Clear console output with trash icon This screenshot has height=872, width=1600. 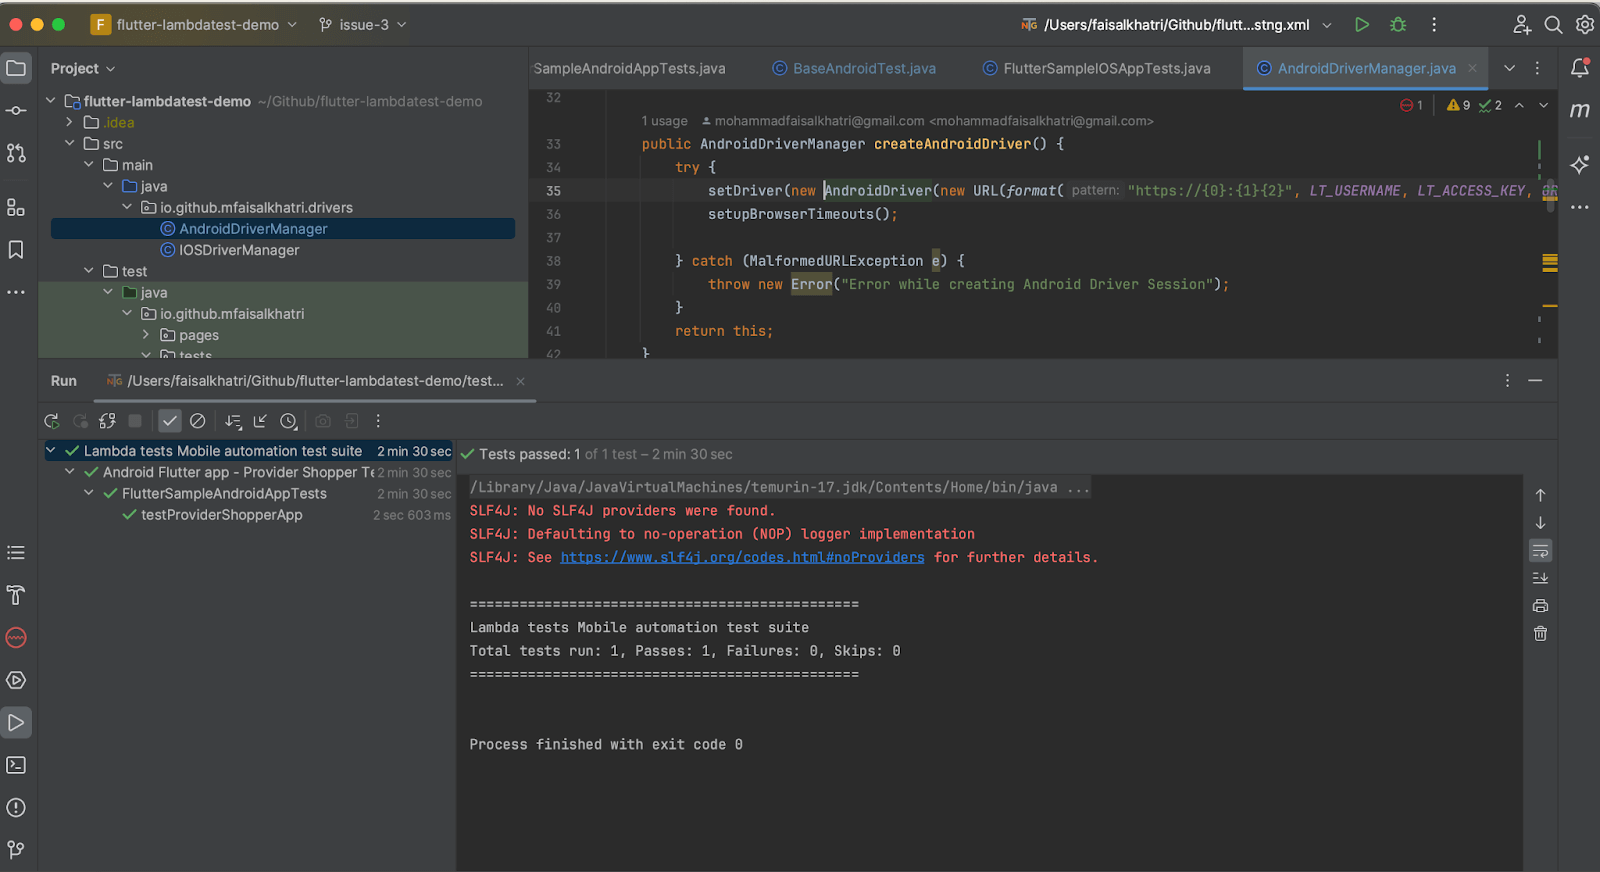(x=1540, y=633)
